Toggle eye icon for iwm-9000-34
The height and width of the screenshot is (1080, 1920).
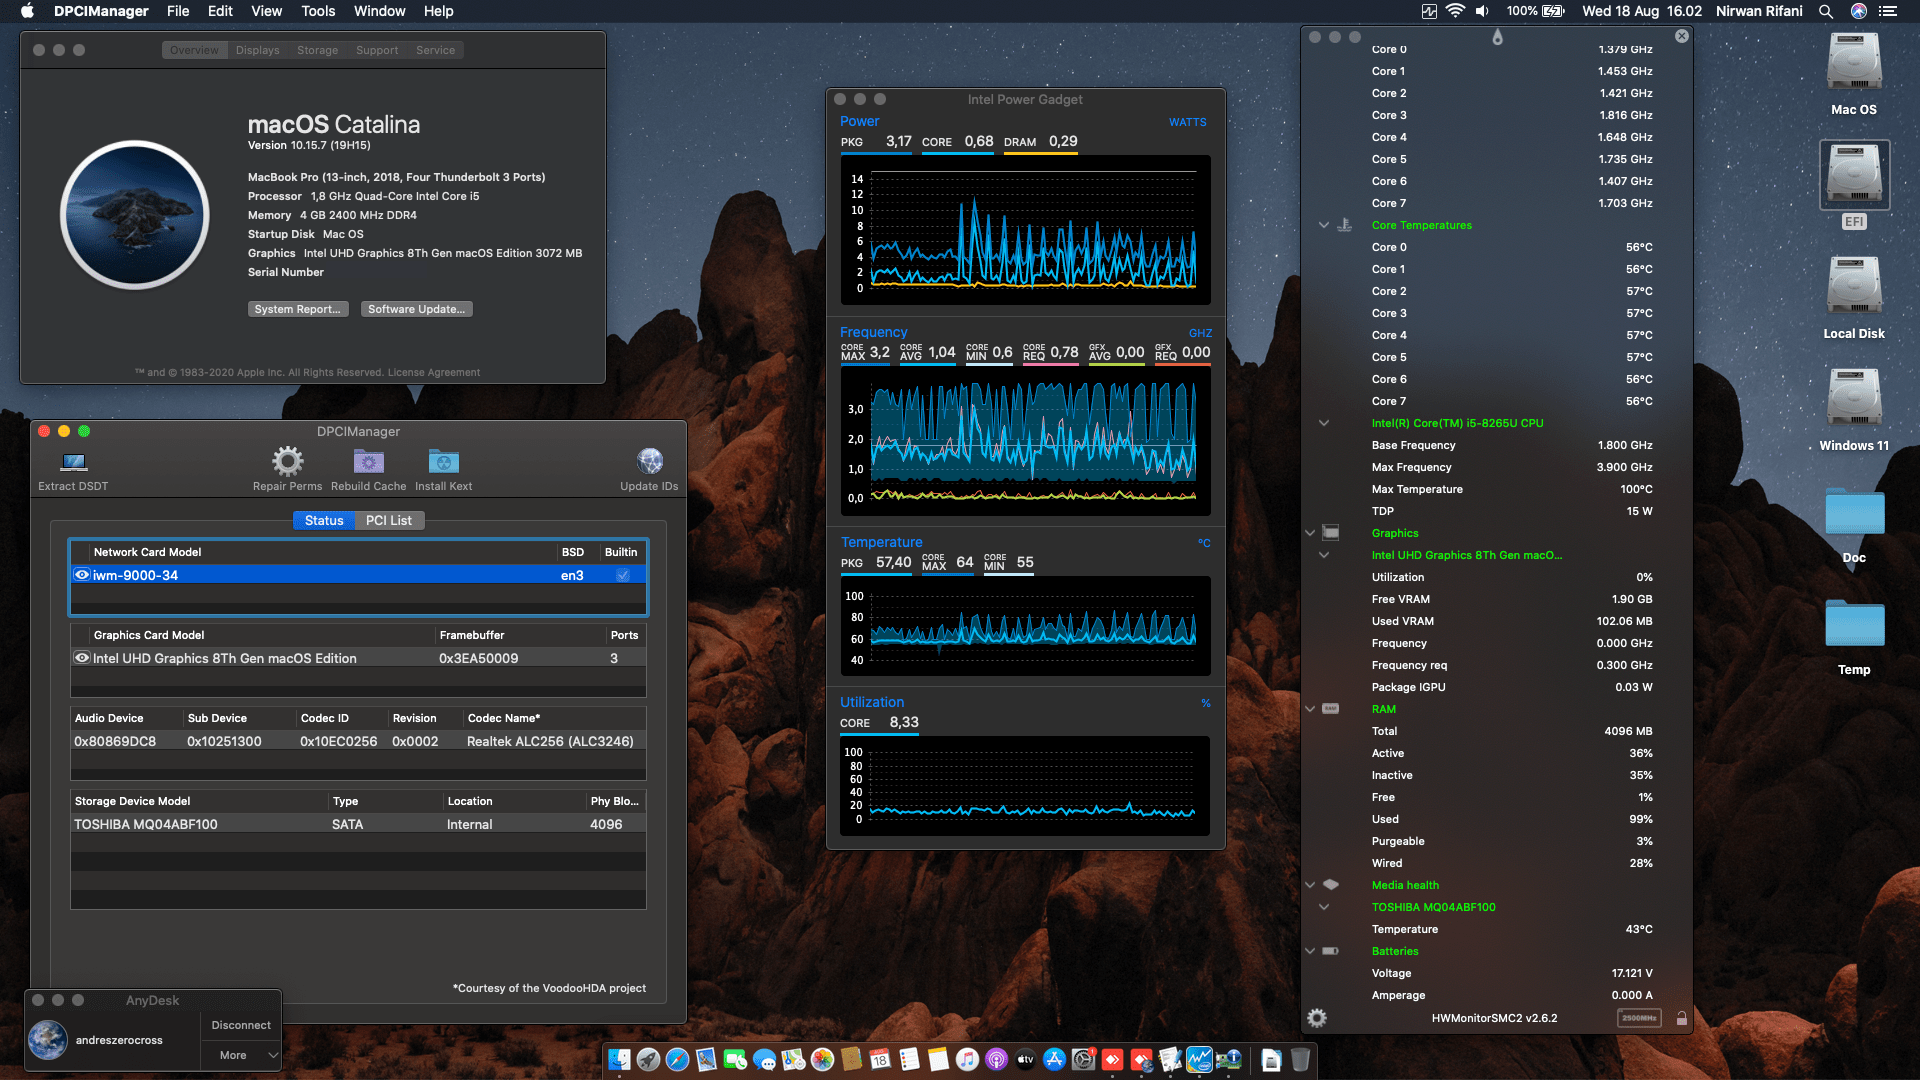click(x=82, y=575)
